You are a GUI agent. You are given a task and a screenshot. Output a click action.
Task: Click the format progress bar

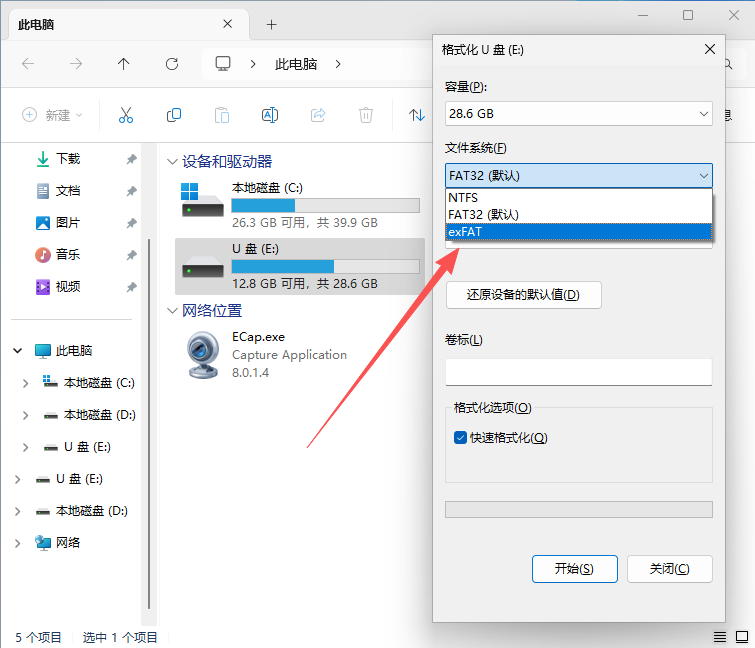click(x=578, y=509)
